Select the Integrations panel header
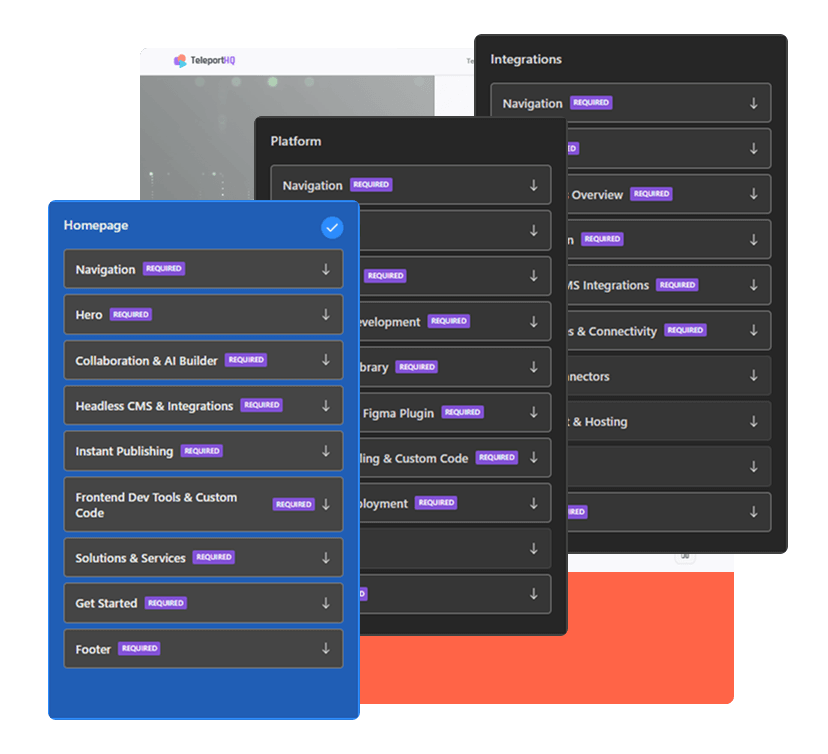828x754 pixels. click(x=527, y=59)
